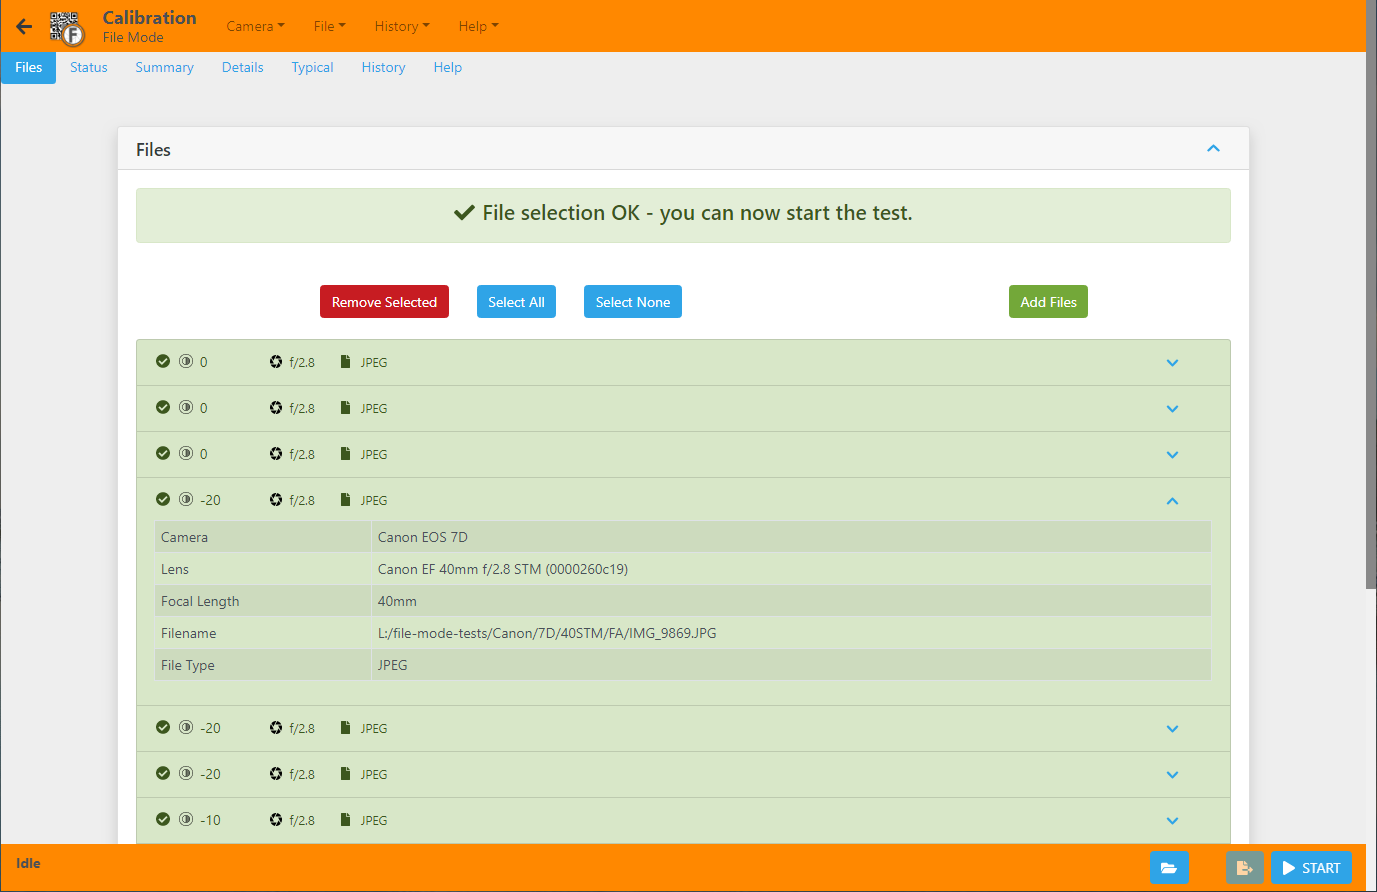1377x892 pixels.
Task: Start the test with the START button
Action: pyautogui.click(x=1311, y=867)
